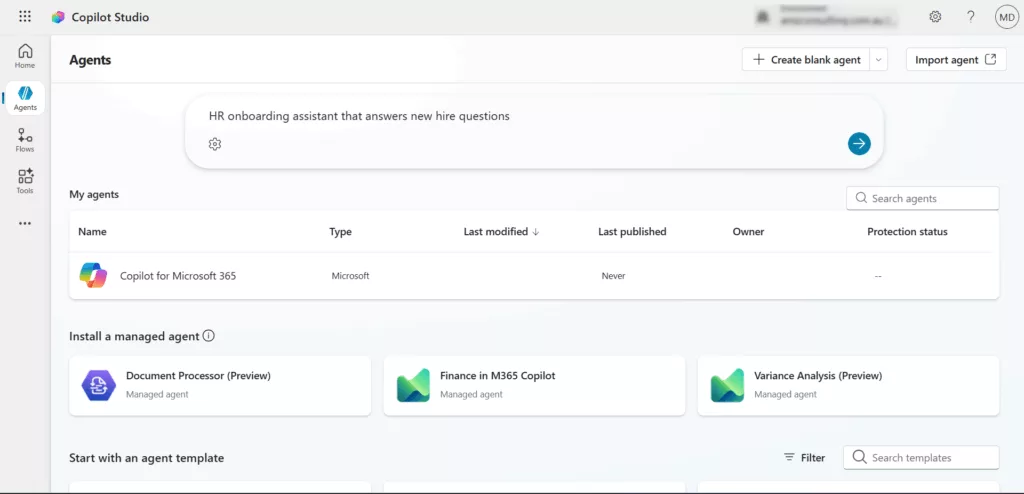
Task: Go to Home in the sidebar
Action: (x=25, y=56)
